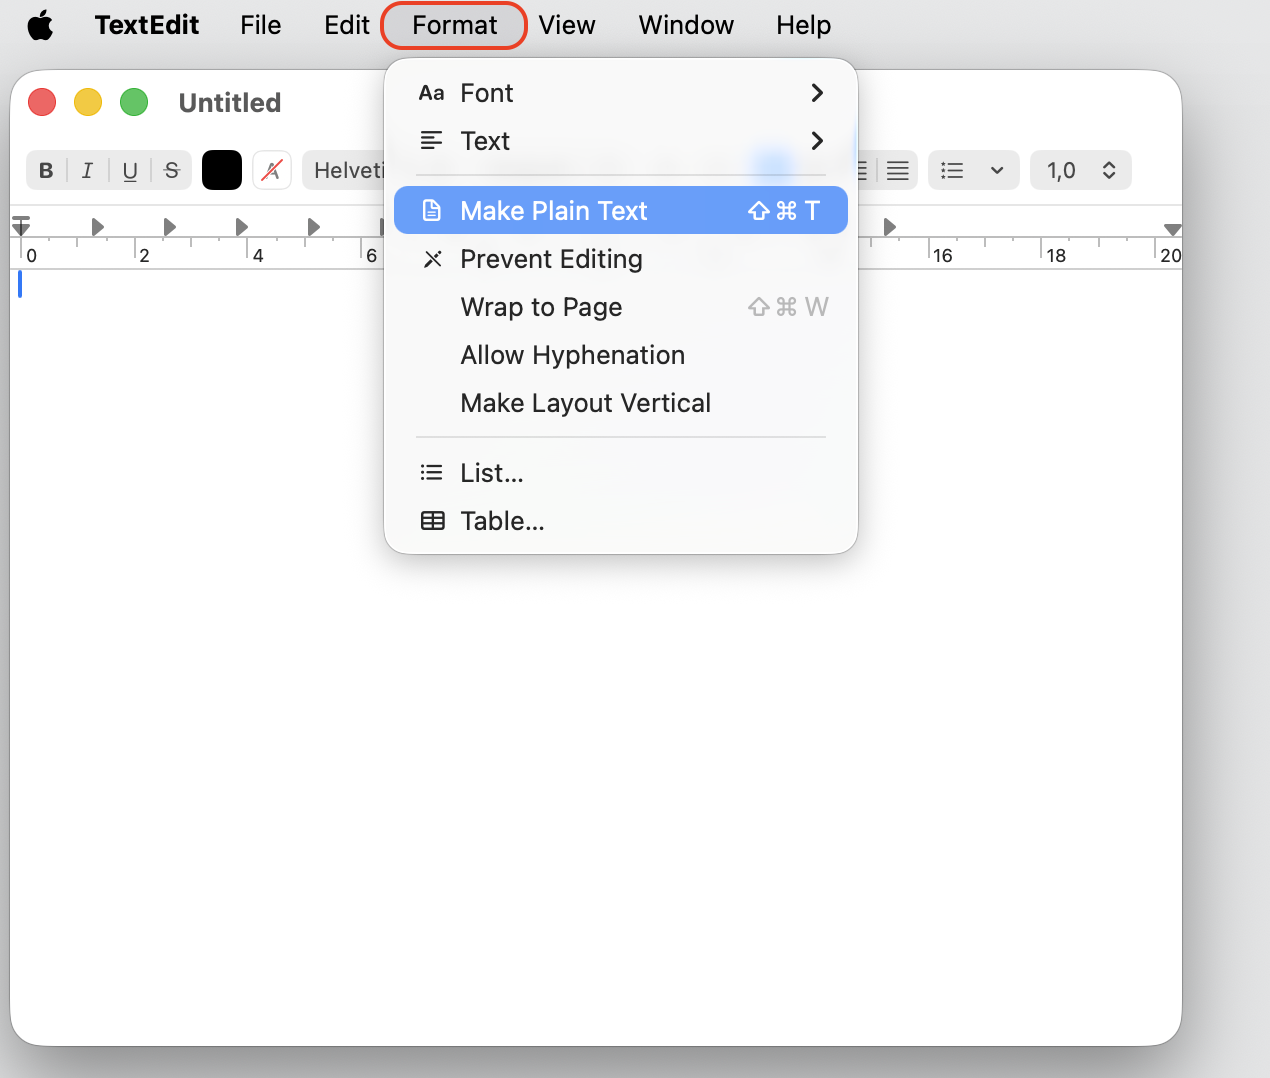Viewport: 1270px width, 1078px height.
Task: Click the Prevent Editing pencil icon
Action: (x=432, y=259)
